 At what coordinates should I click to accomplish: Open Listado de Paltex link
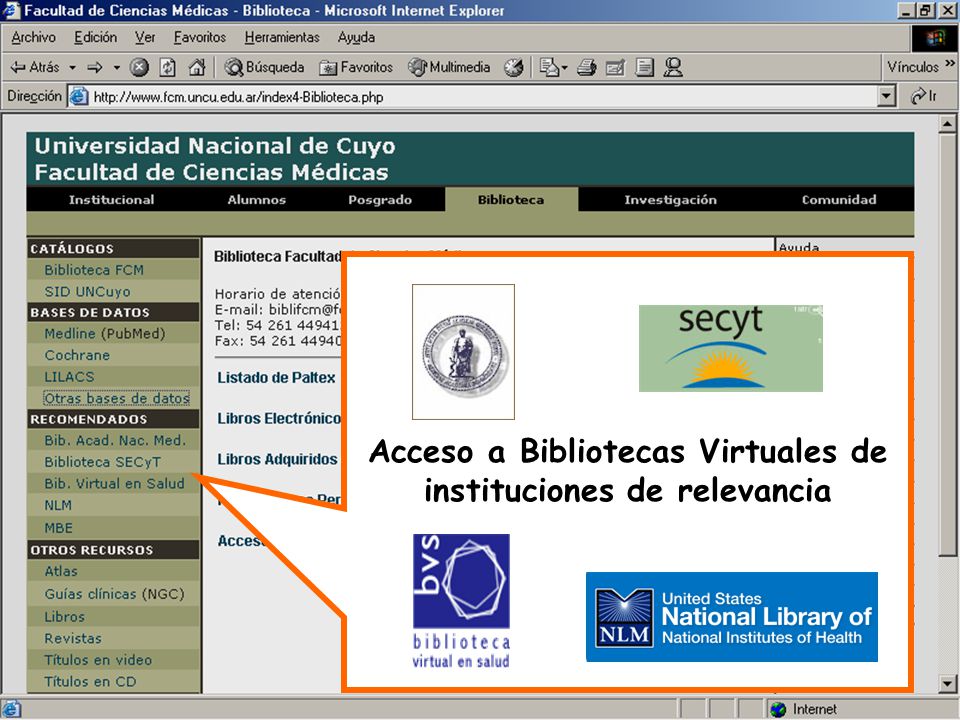pos(276,378)
